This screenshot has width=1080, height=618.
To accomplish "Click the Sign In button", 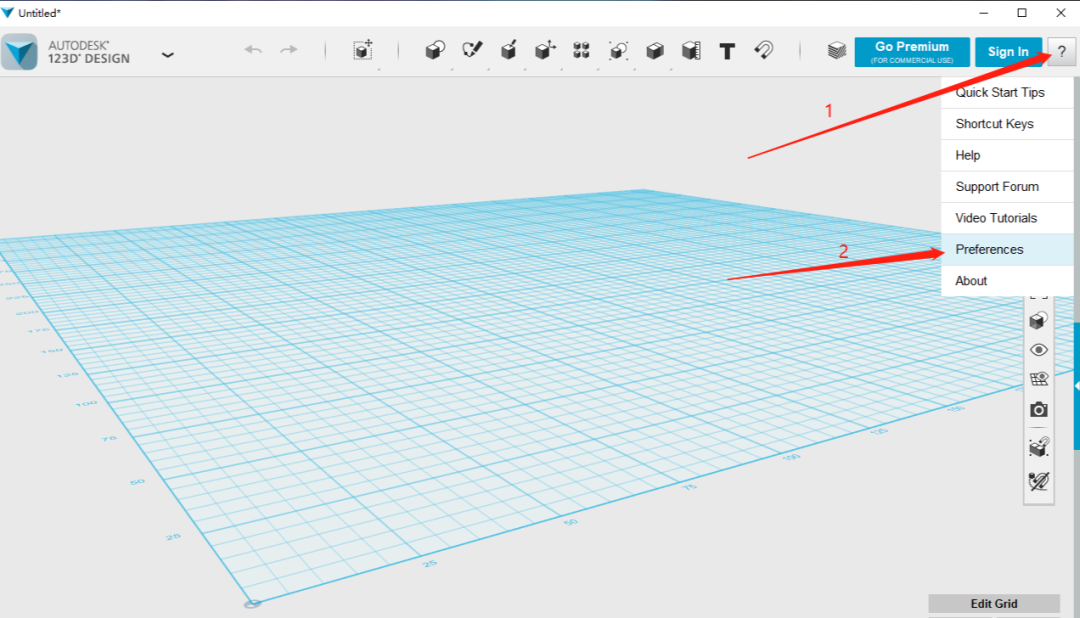I will 1008,51.
